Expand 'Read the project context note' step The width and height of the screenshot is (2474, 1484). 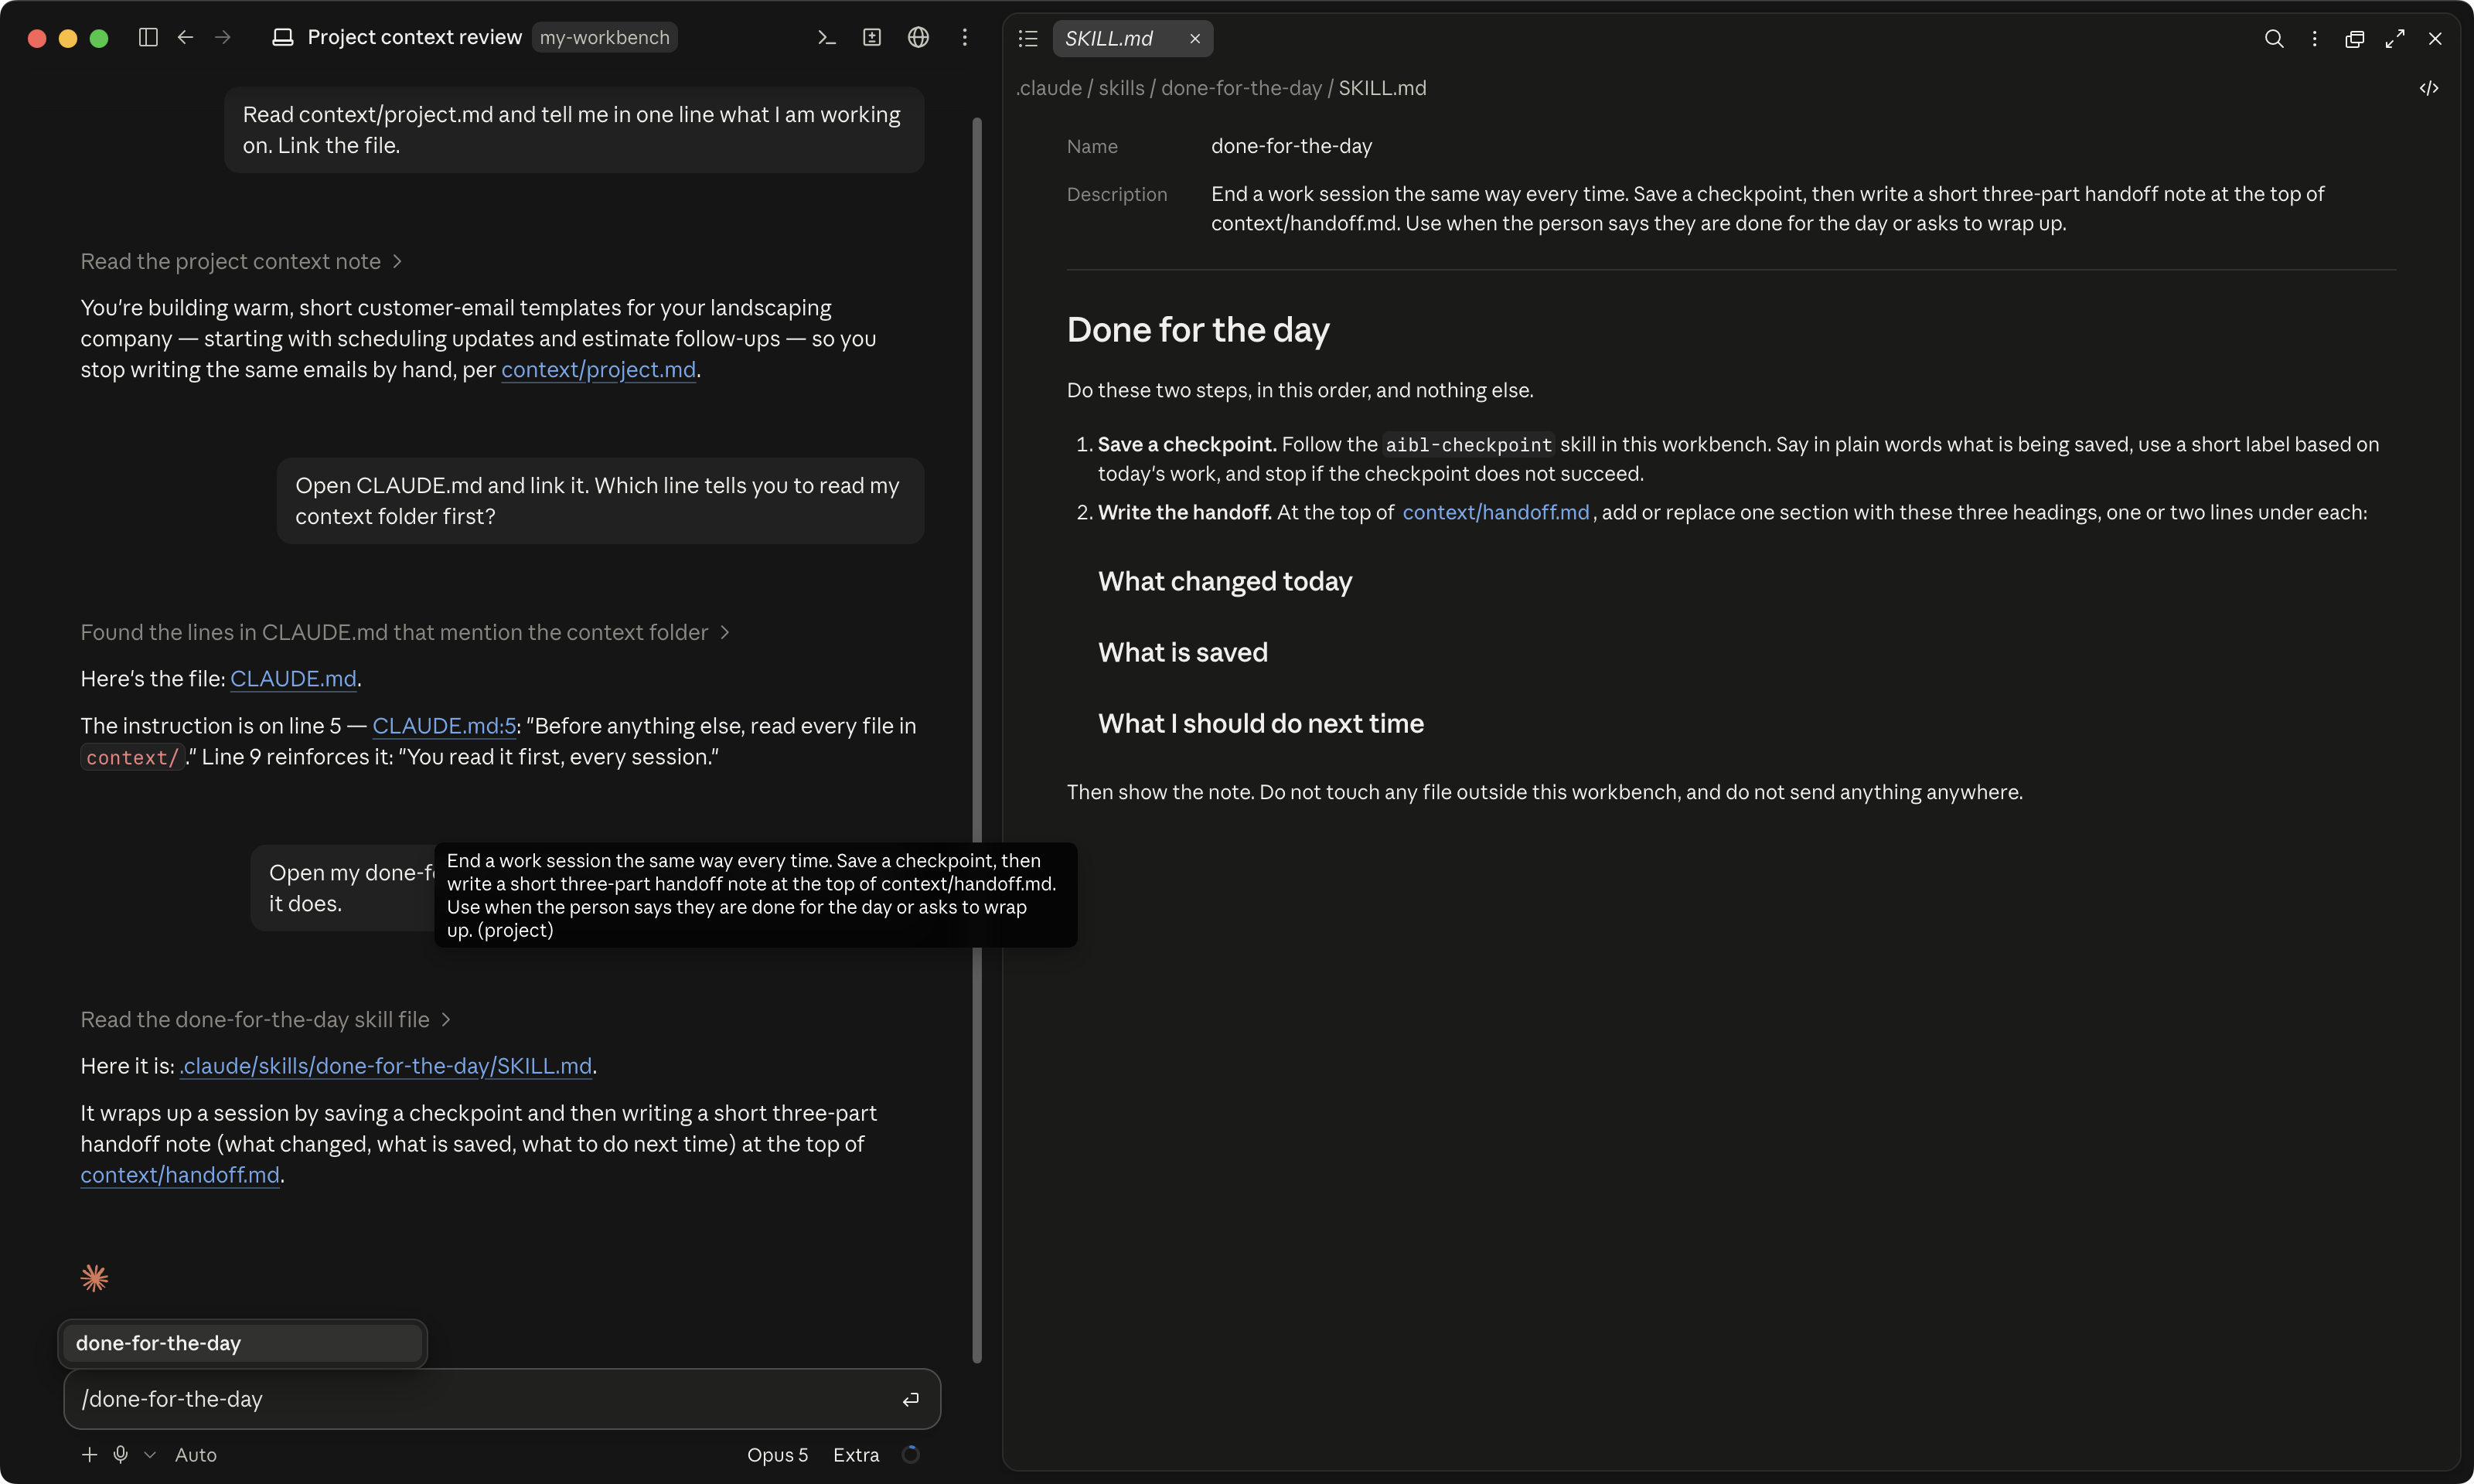(241, 261)
